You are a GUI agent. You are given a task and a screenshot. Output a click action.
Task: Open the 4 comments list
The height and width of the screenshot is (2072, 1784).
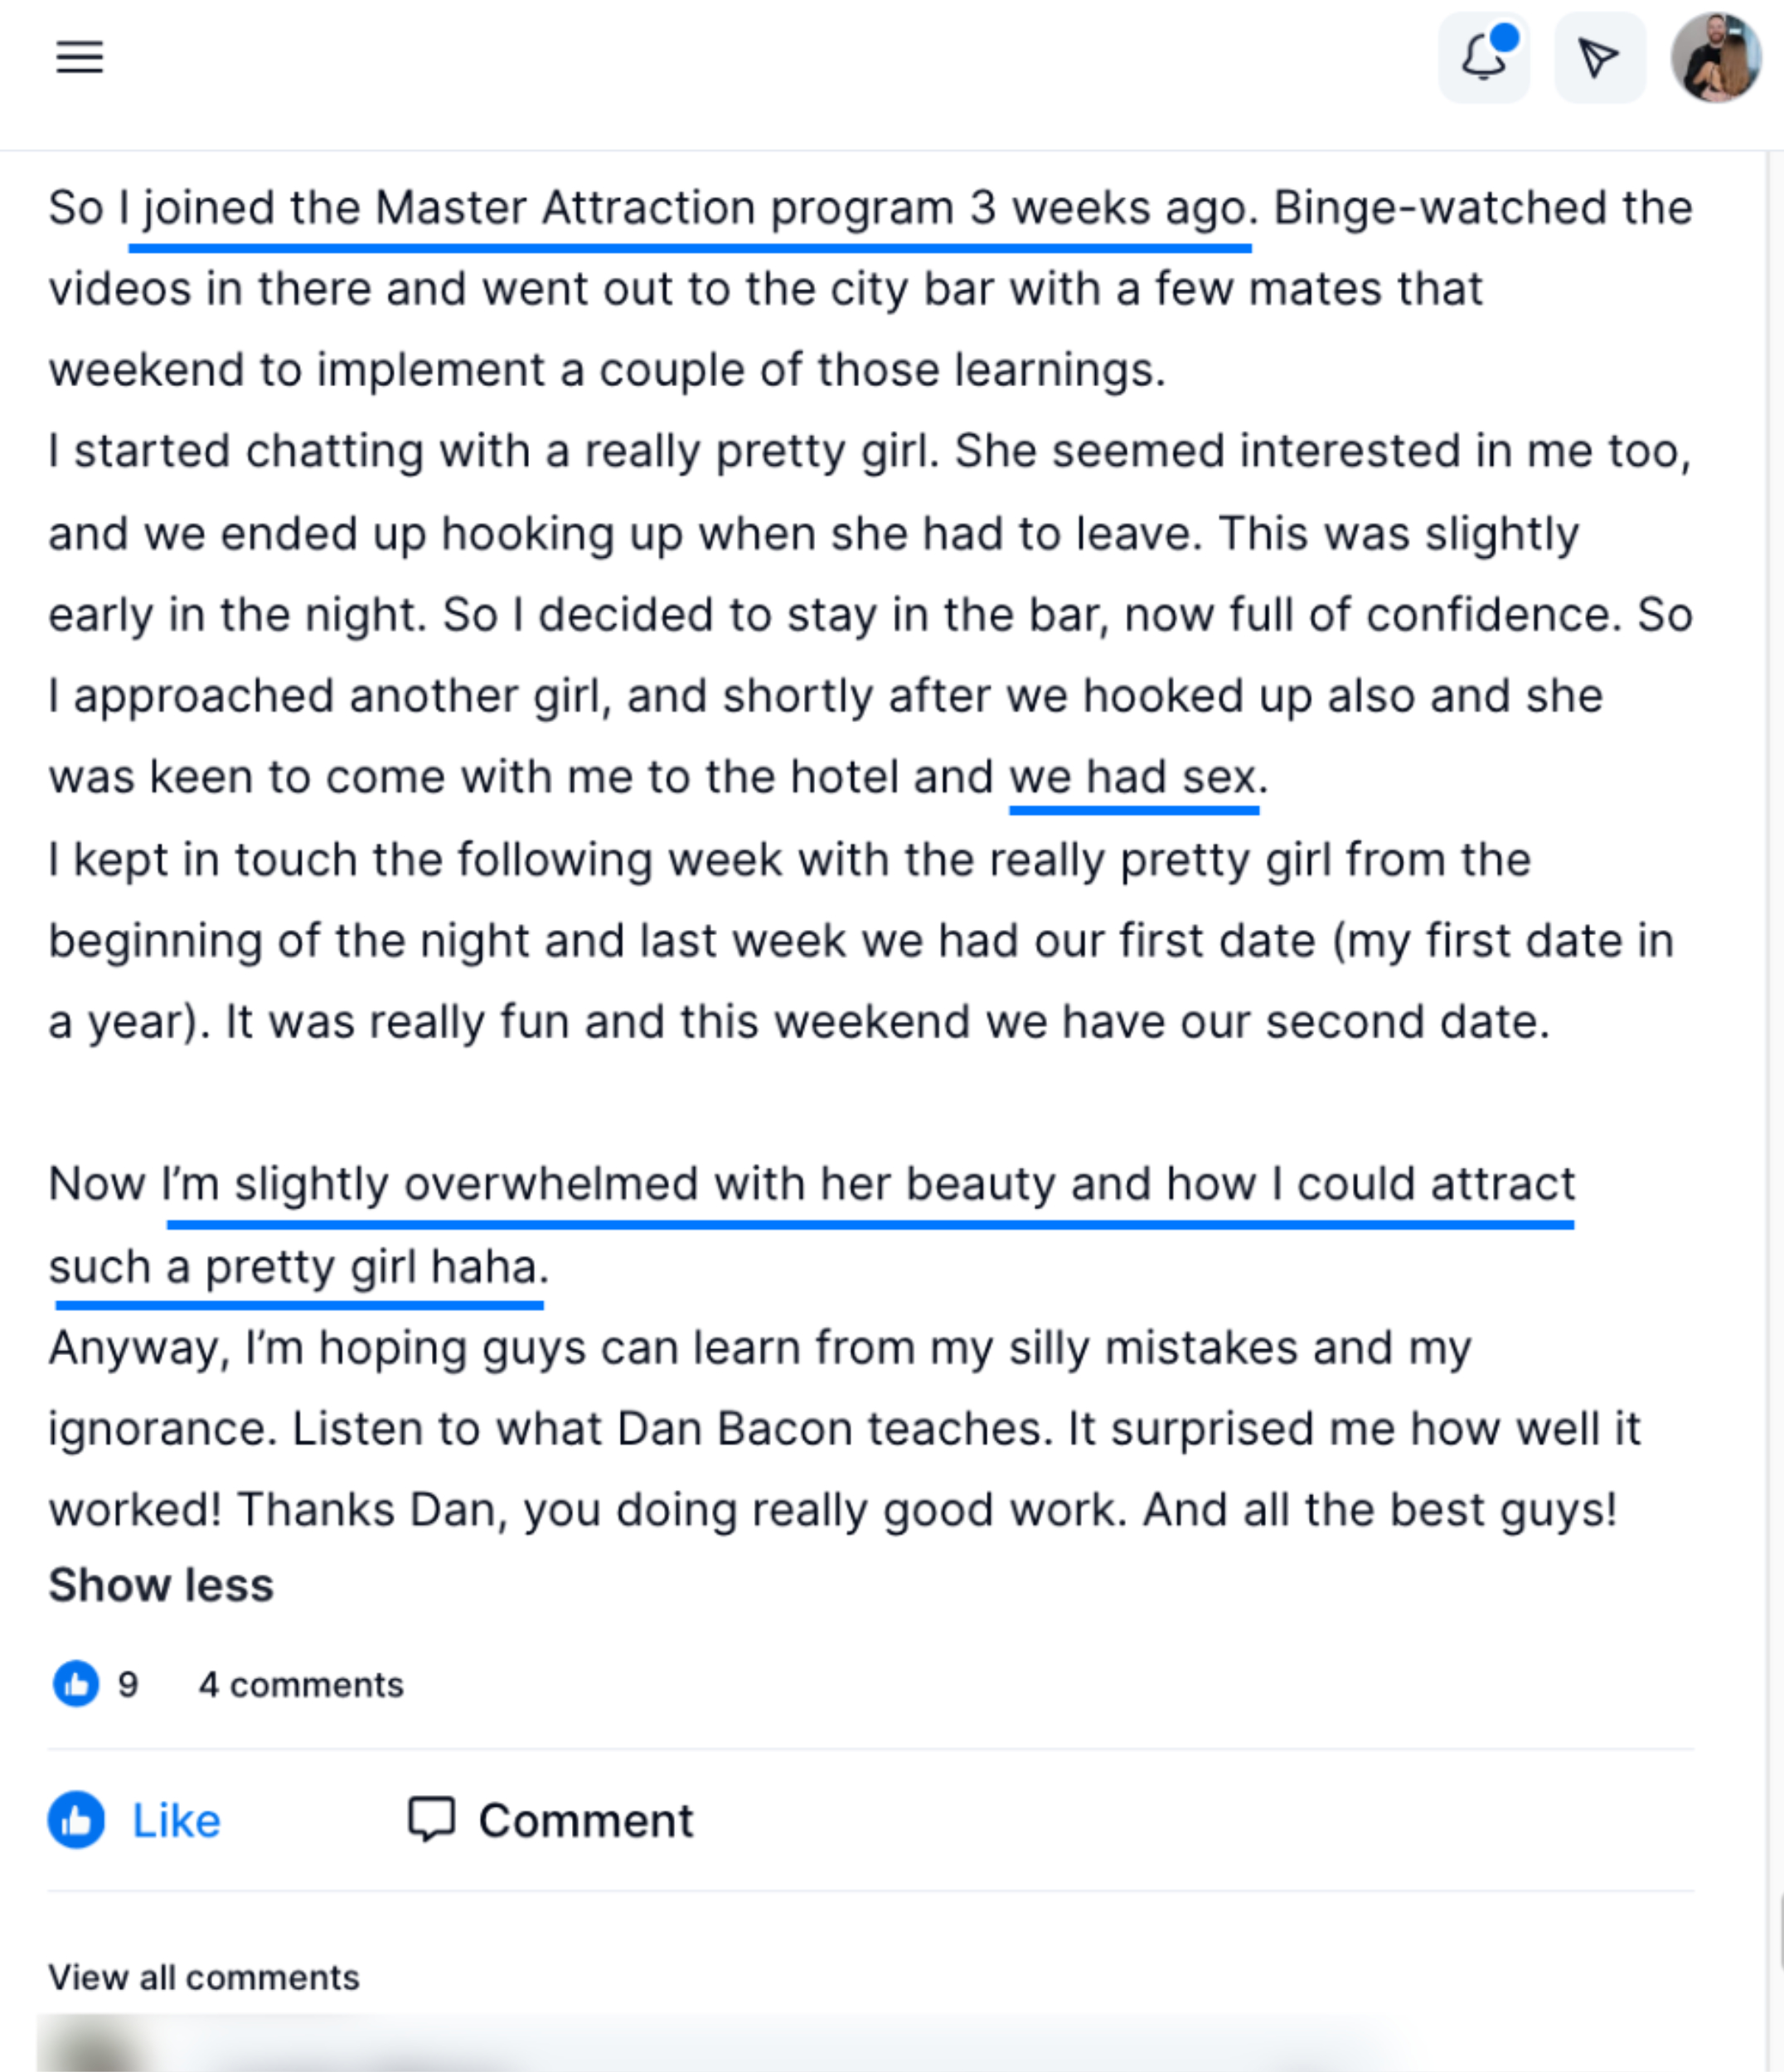[301, 1685]
